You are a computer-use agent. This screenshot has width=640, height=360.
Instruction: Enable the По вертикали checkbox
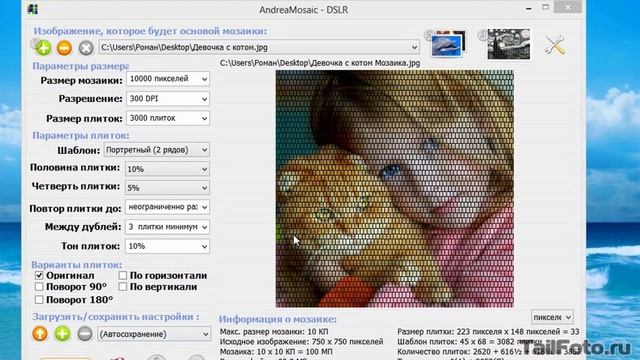tap(123, 287)
